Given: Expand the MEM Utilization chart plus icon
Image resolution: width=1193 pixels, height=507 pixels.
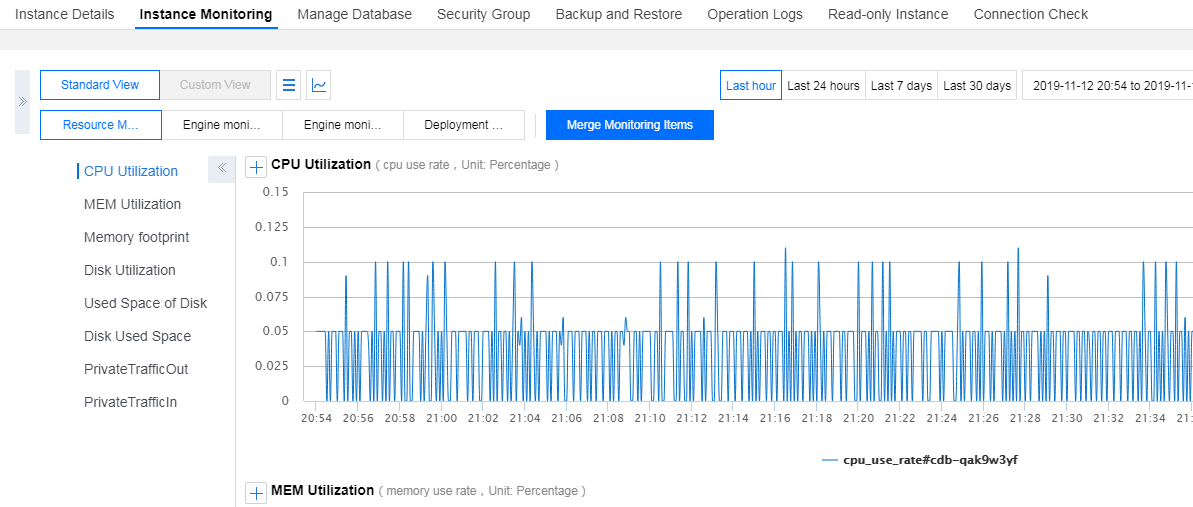Looking at the screenshot, I should pyautogui.click(x=256, y=492).
